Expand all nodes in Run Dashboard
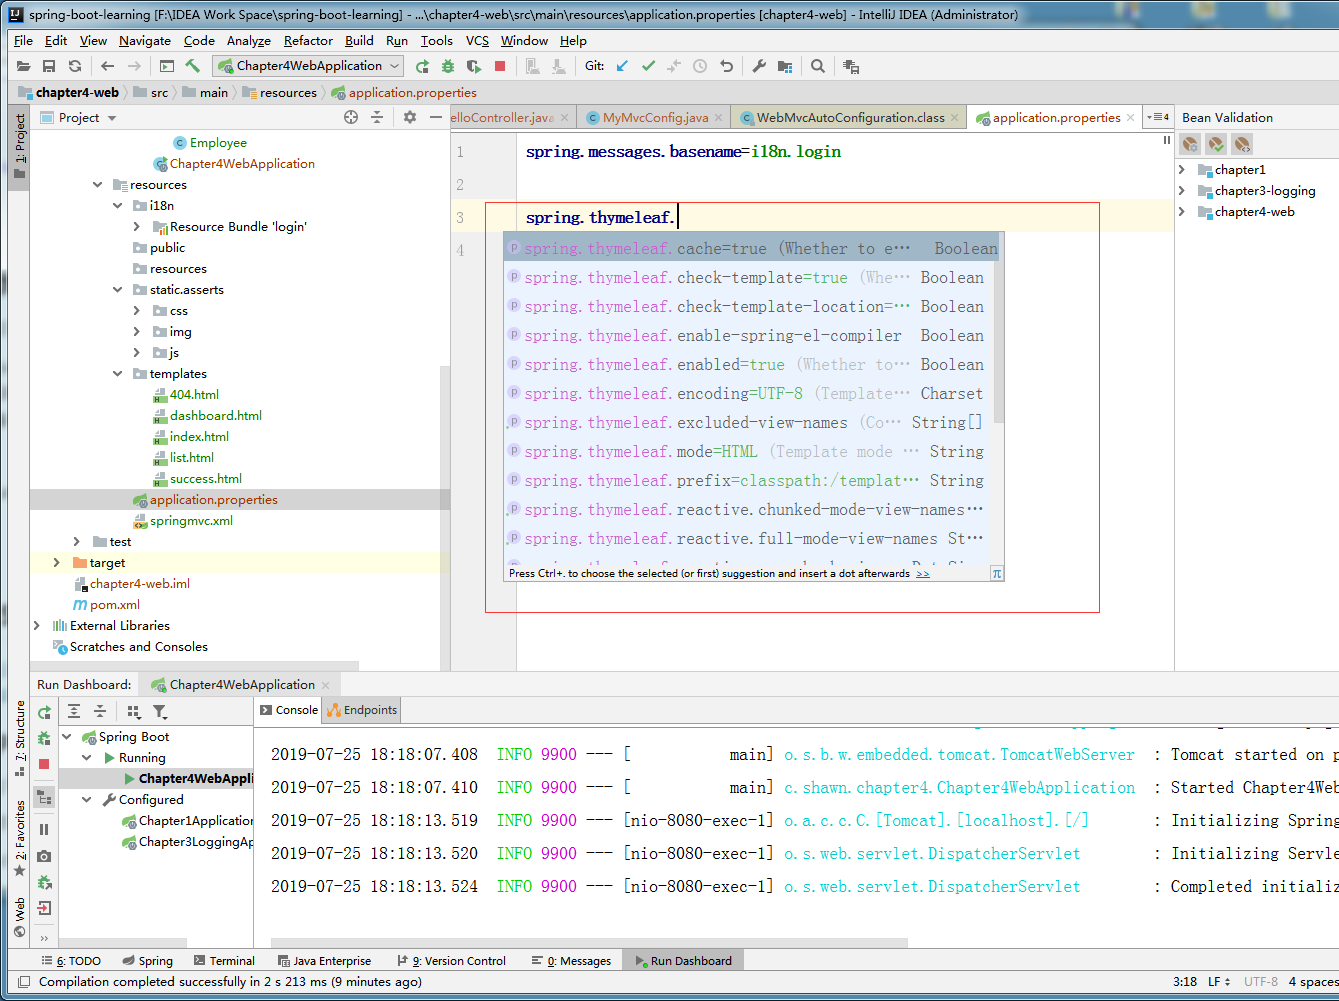1339x1001 pixels. (x=74, y=711)
